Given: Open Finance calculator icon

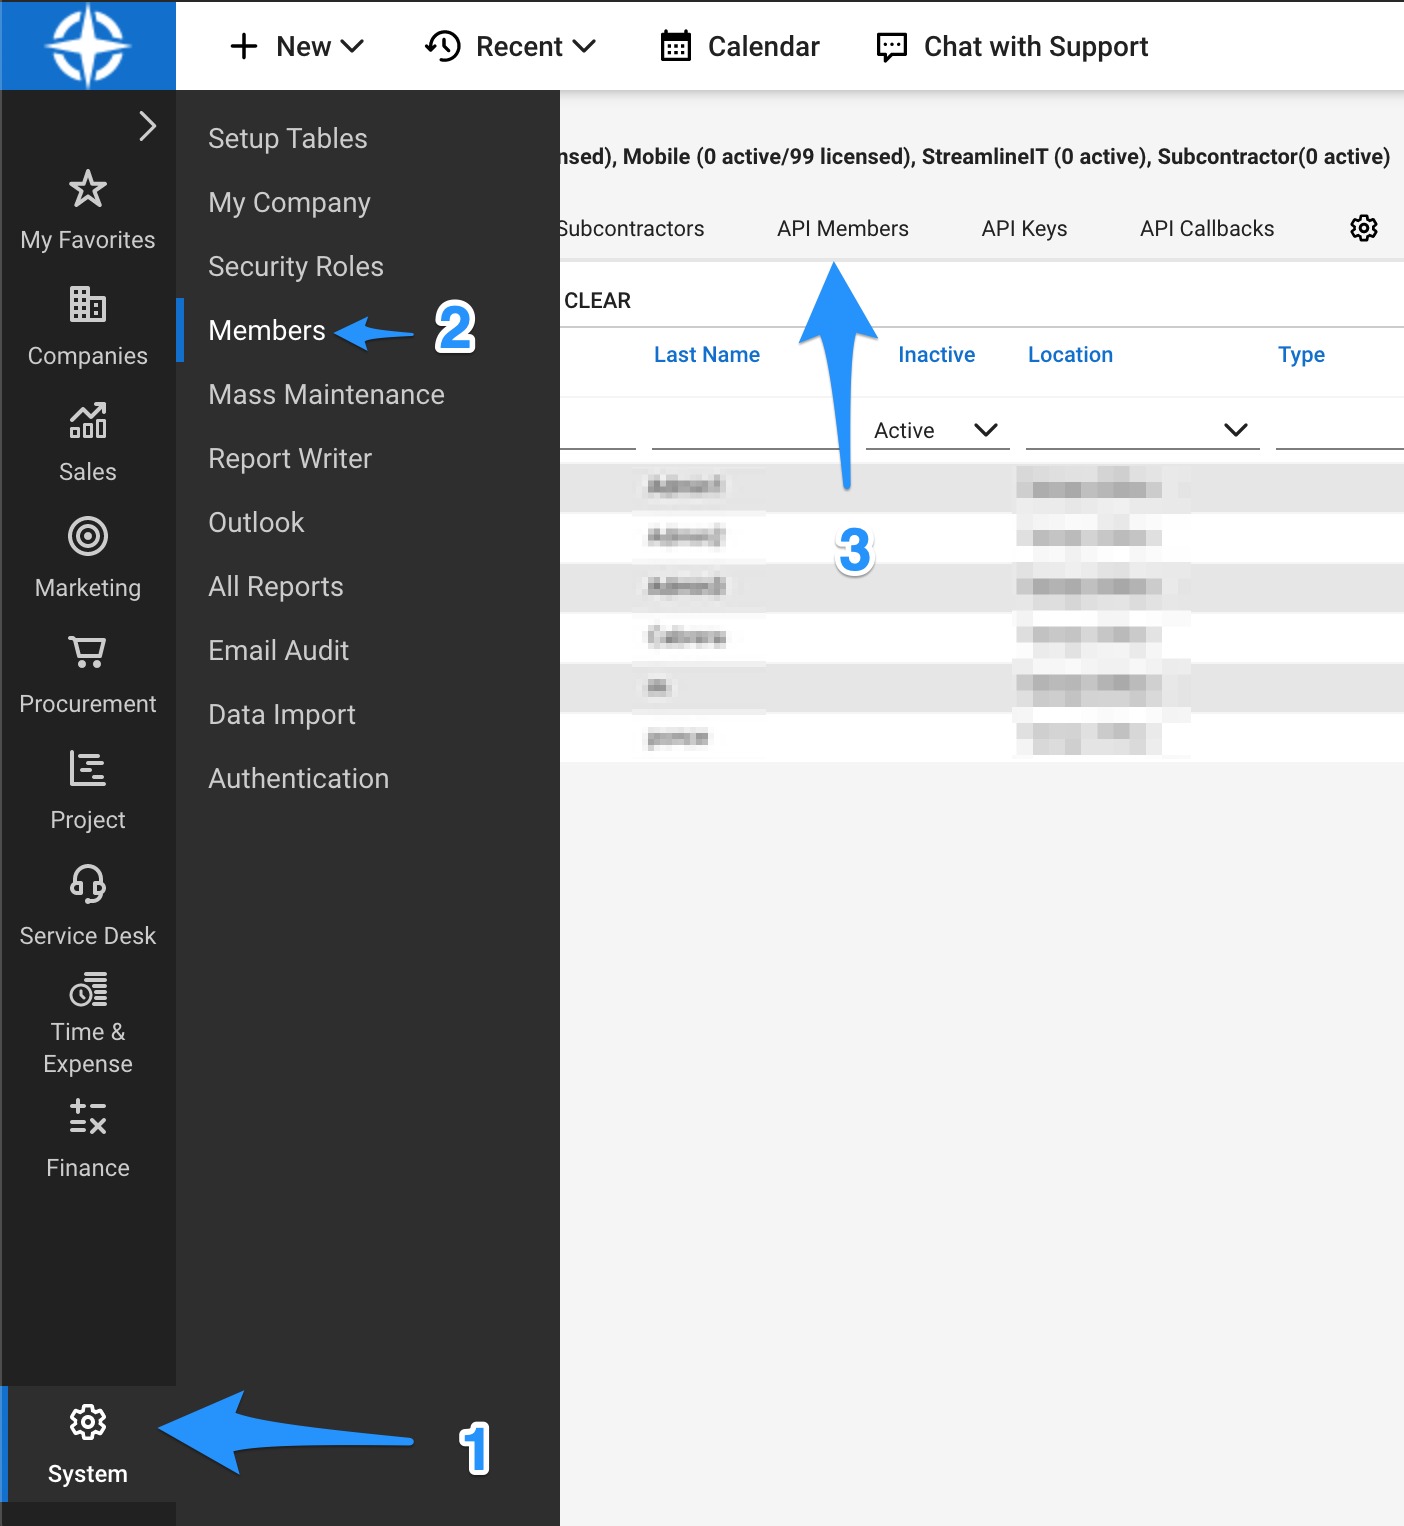Looking at the screenshot, I should [88, 1117].
